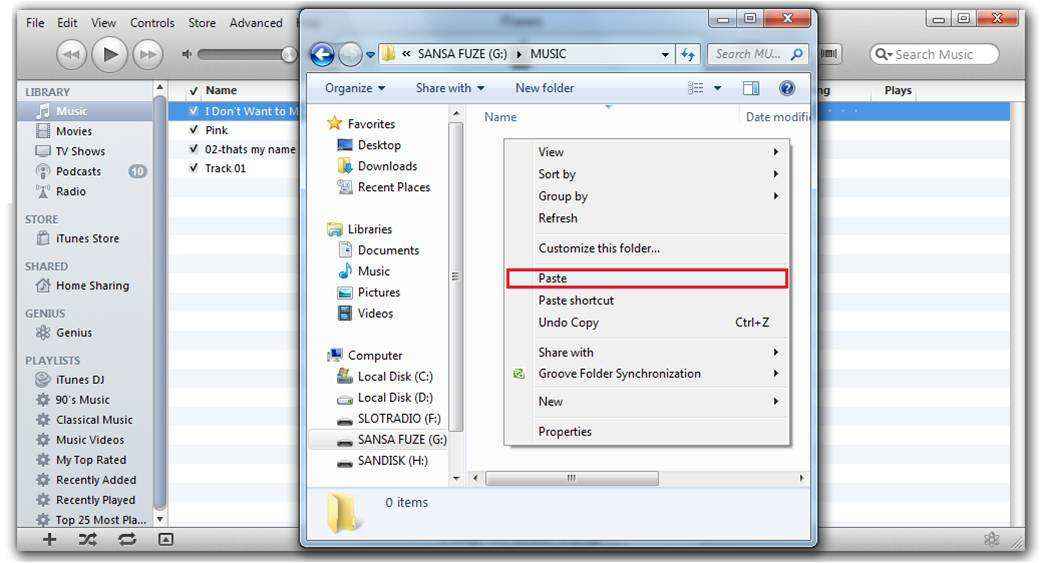1040x563 pixels.
Task: Click the Search MUSIC box in Explorer
Action: pos(757,54)
